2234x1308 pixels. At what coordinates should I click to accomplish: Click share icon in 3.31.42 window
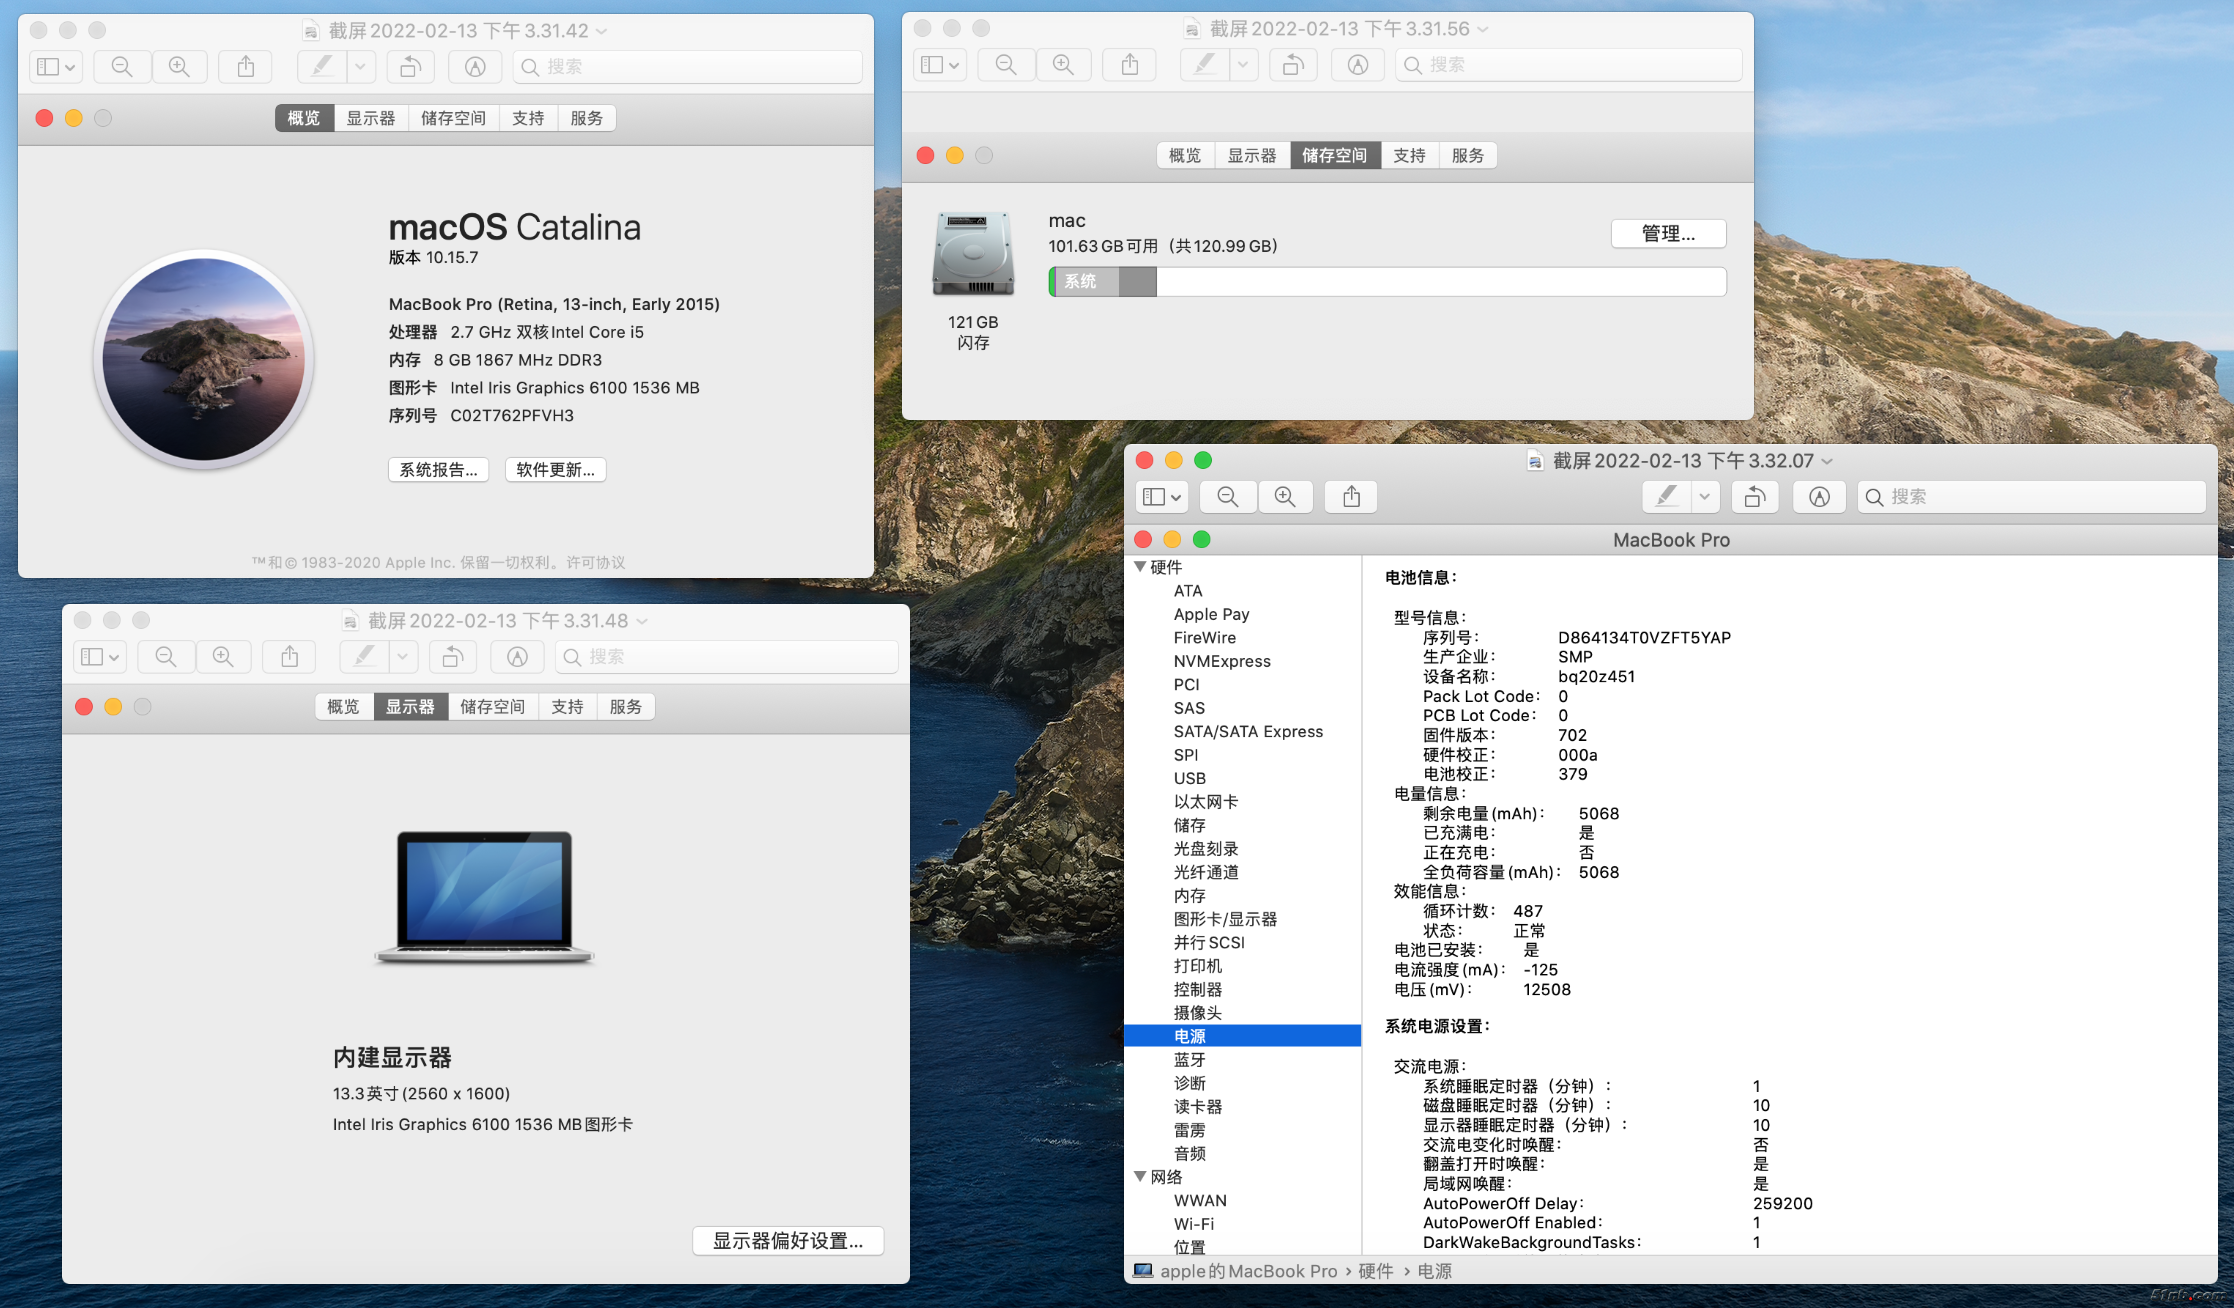tap(246, 67)
